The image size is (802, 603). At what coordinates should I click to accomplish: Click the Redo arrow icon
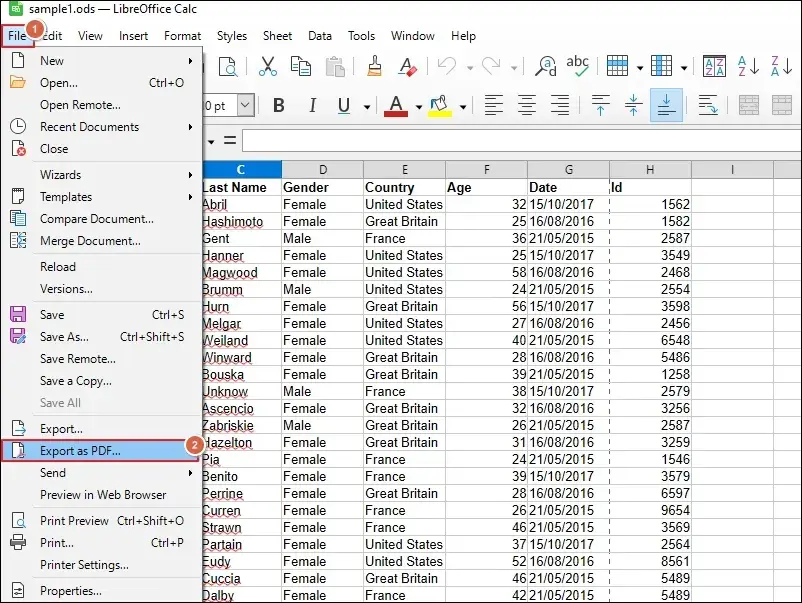[491, 66]
